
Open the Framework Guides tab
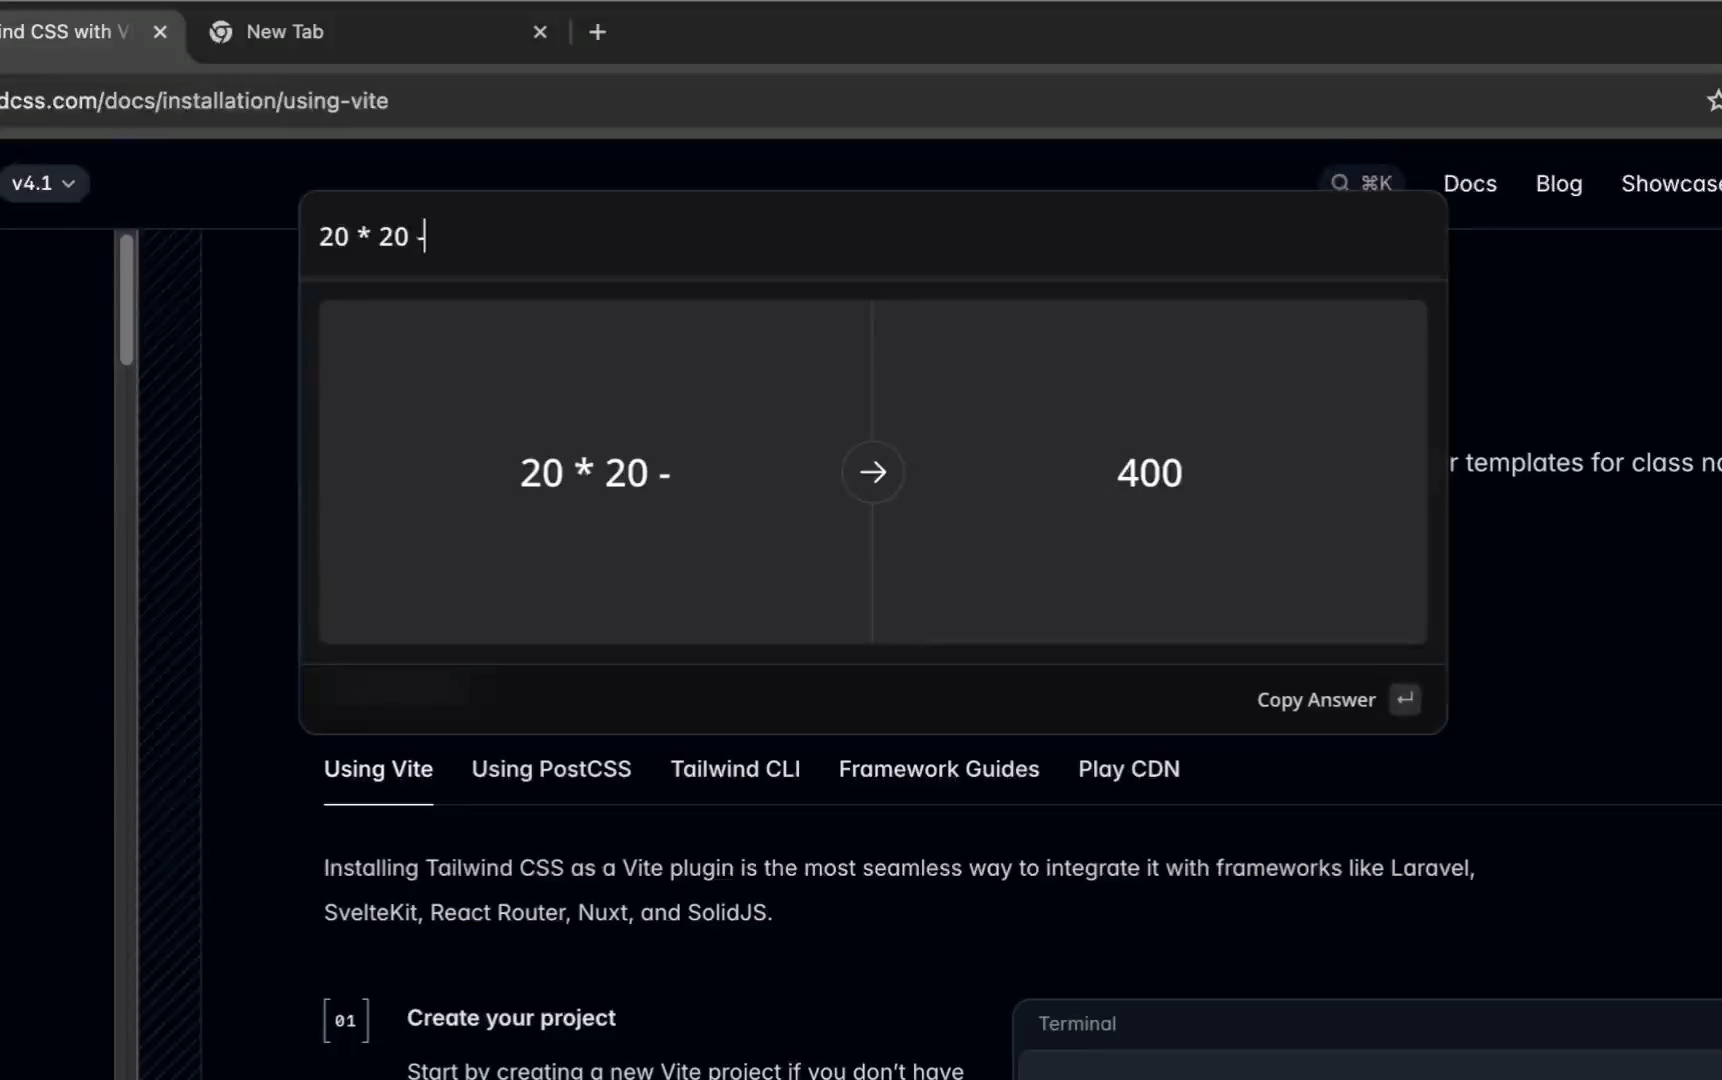(x=938, y=769)
